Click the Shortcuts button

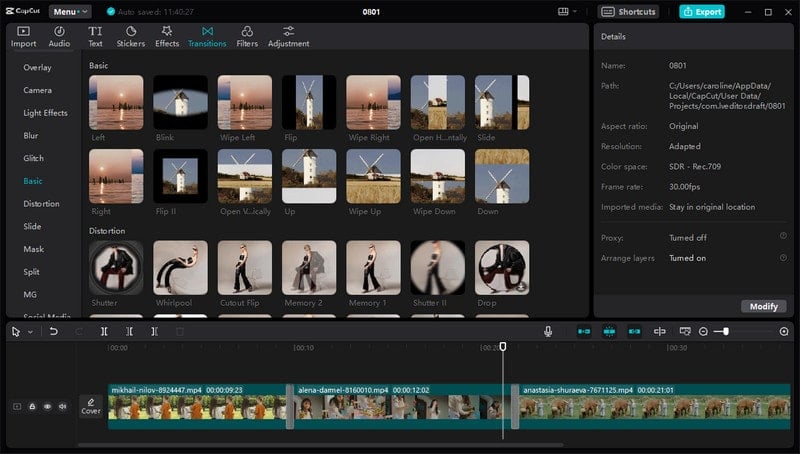click(628, 11)
